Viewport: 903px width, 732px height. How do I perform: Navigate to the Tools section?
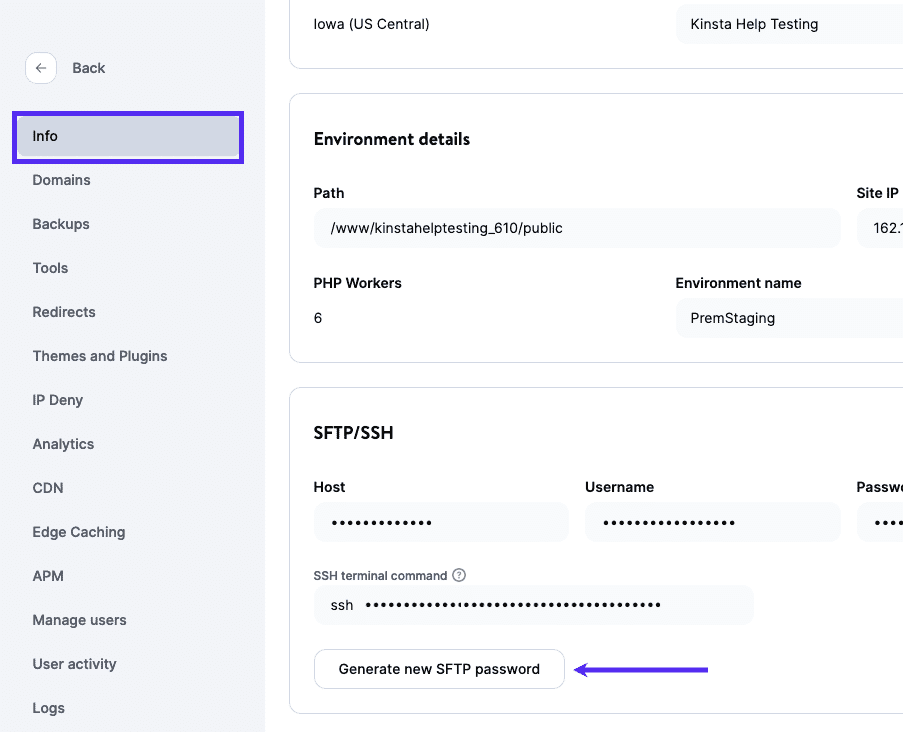[x=50, y=268]
